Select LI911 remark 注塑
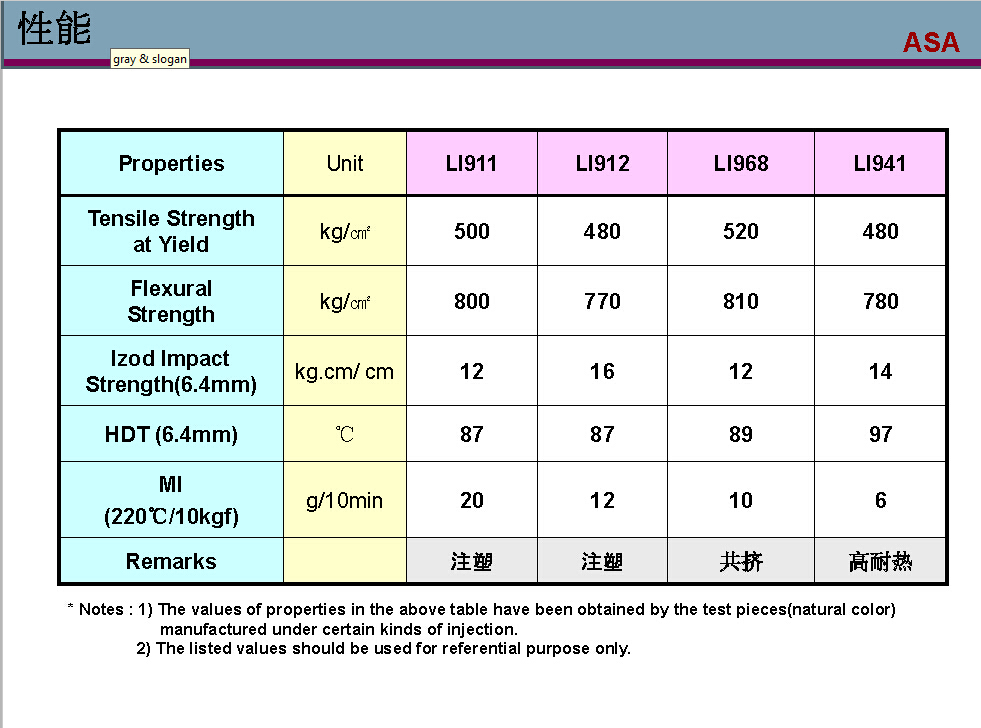The width and height of the screenshot is (981, 728). click(x=472, y=561)
